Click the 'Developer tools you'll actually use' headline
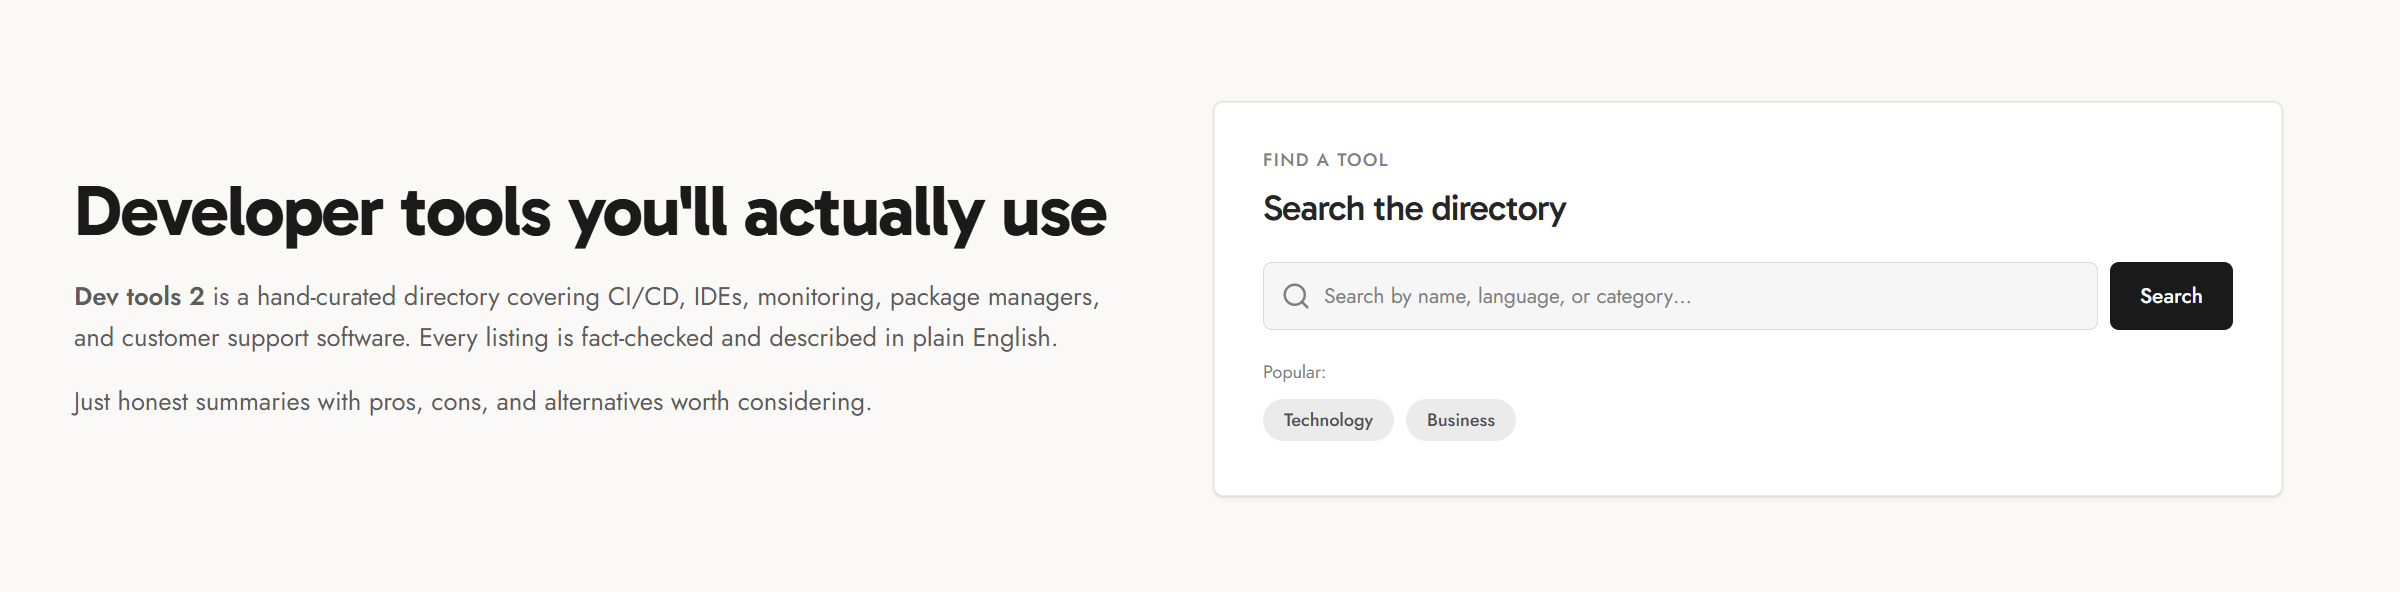Image resolution: width=2400 pixels, height=592 pixels. (x=590, y=212)
